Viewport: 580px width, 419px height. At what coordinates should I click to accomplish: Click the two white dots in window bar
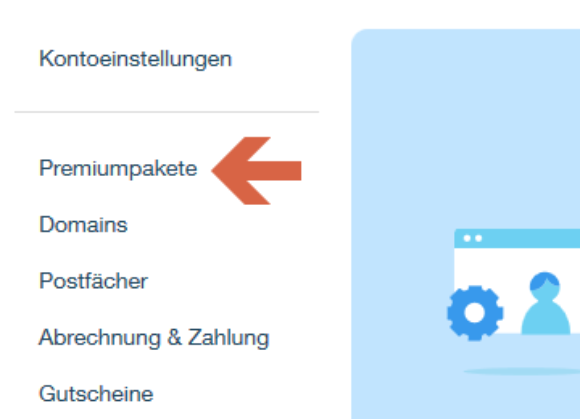[473, 238]
